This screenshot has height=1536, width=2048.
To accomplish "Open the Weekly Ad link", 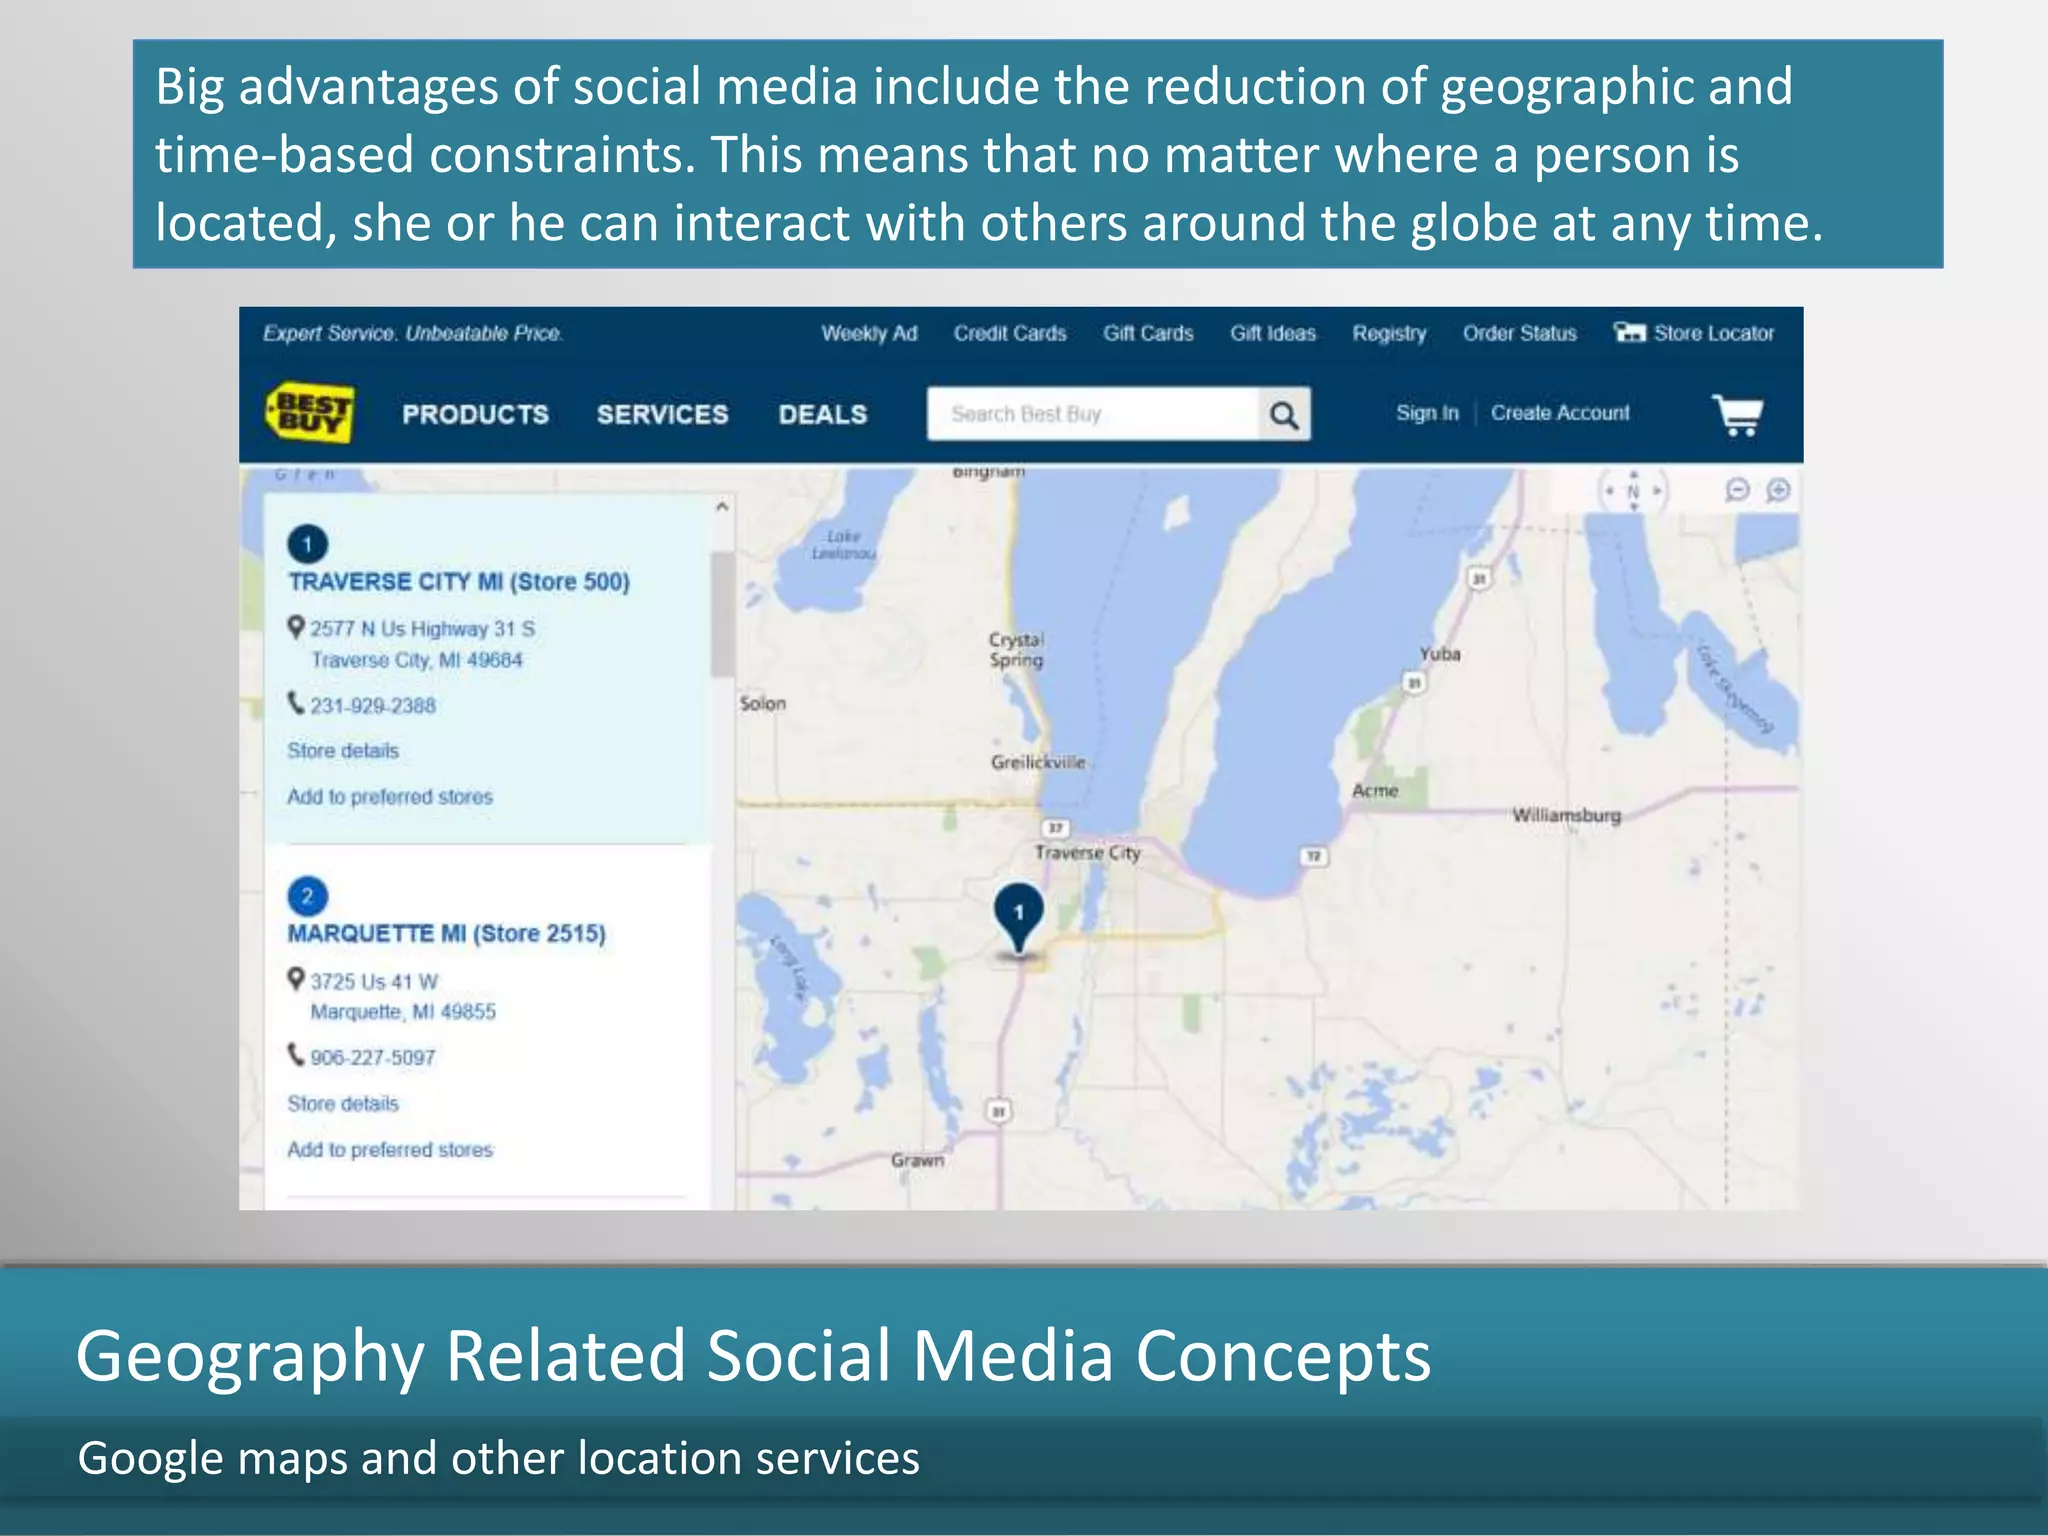I will (869, 333).
